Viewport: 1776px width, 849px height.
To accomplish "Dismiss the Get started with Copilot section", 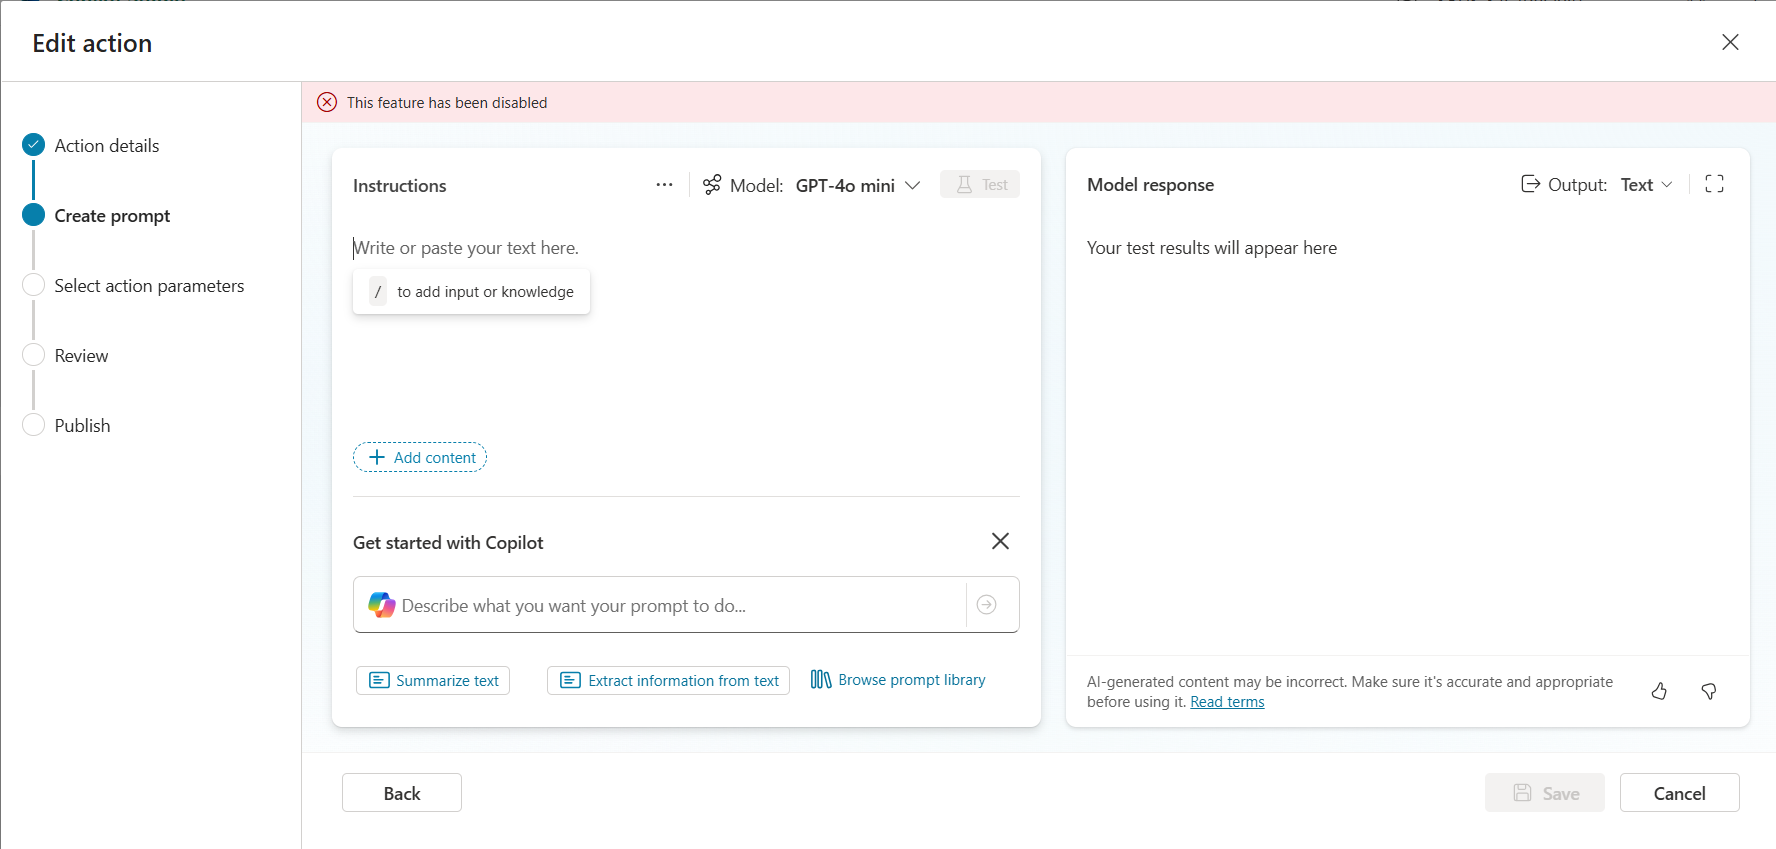I will click(1000, 541).
